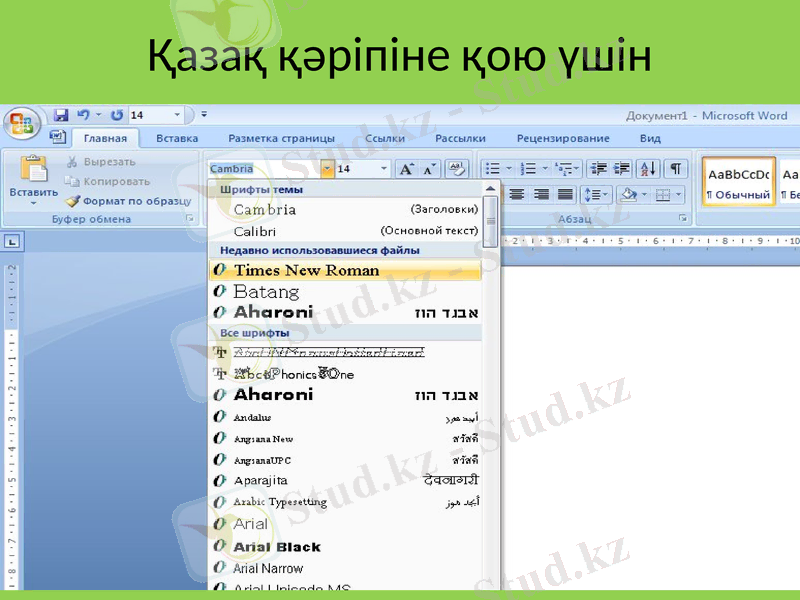Click the Undo icon
The width and height of the screenshot is (800, 600).
pos(83,114)
